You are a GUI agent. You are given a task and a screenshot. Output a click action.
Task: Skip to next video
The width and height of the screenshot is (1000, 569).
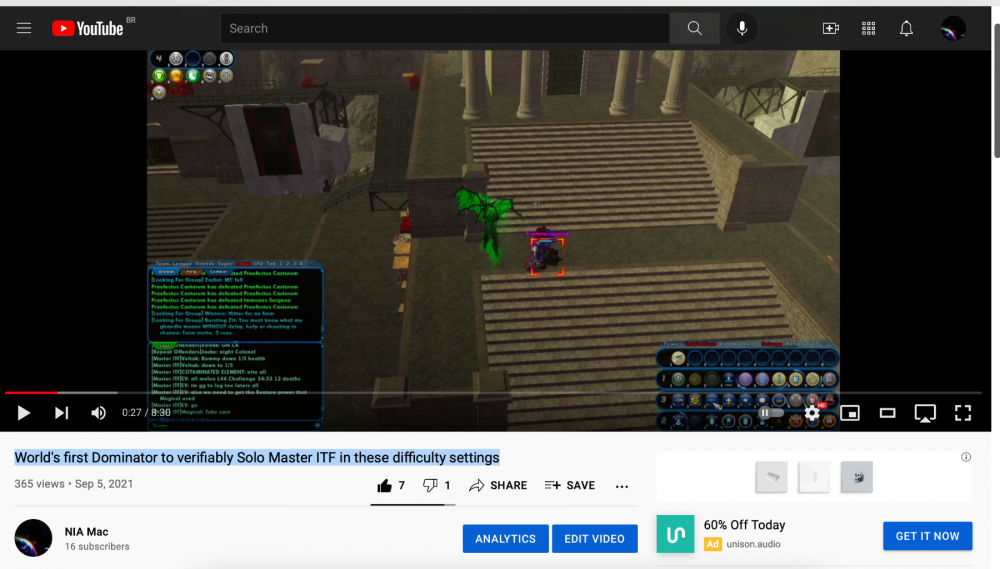tap(61, 413)
